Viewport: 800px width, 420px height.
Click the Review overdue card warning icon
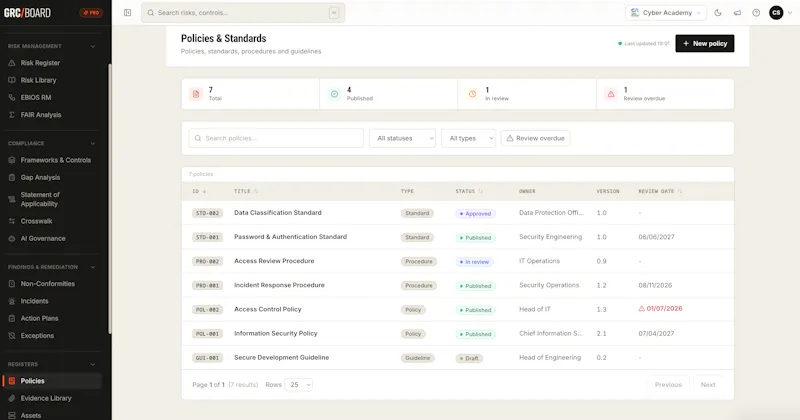click(x=611, y=94)
